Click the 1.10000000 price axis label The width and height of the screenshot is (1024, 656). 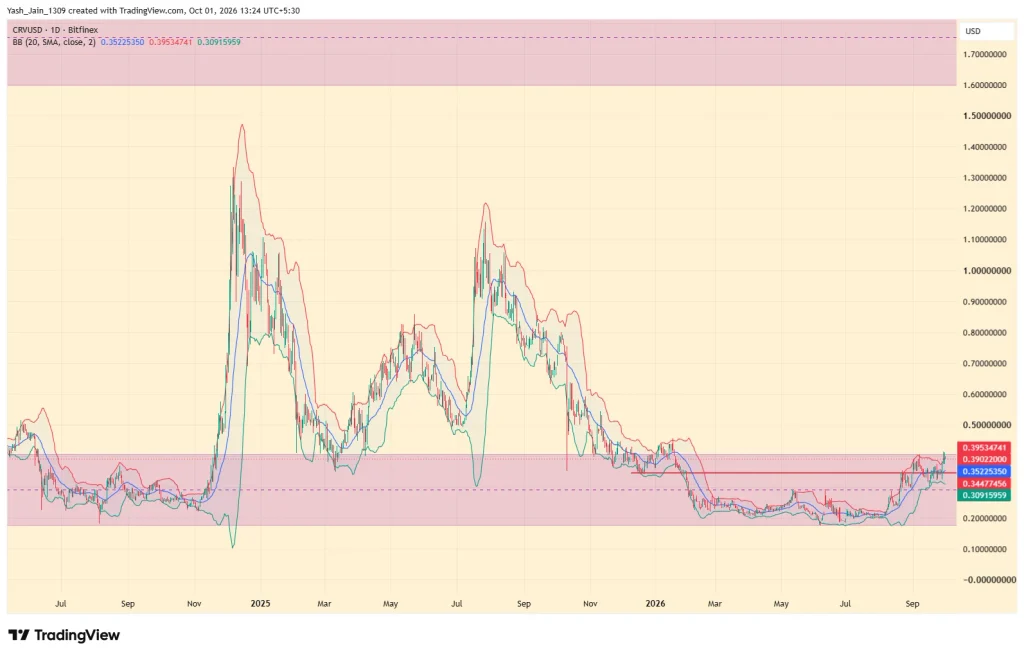coord(985,239)
